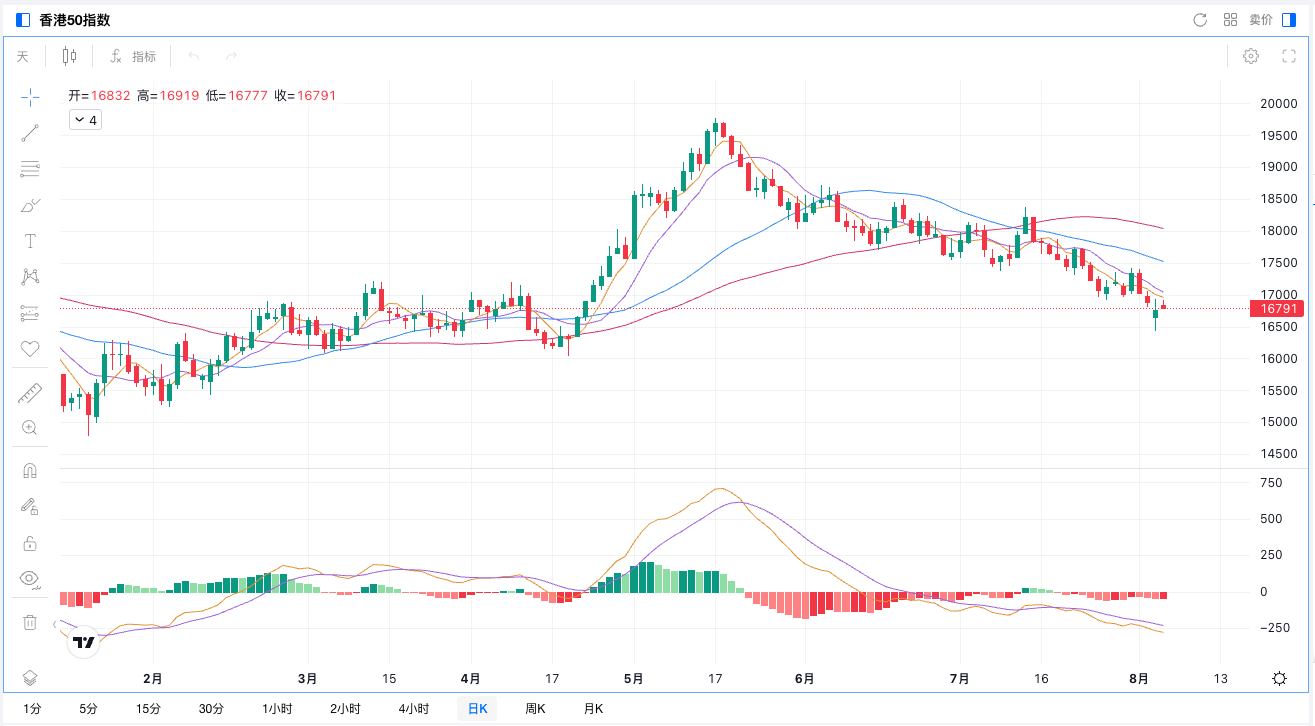1315x726 pixels.
Task: Click the 20000 price axis label
Action: pyautogui.click(x=1277, y=103)
